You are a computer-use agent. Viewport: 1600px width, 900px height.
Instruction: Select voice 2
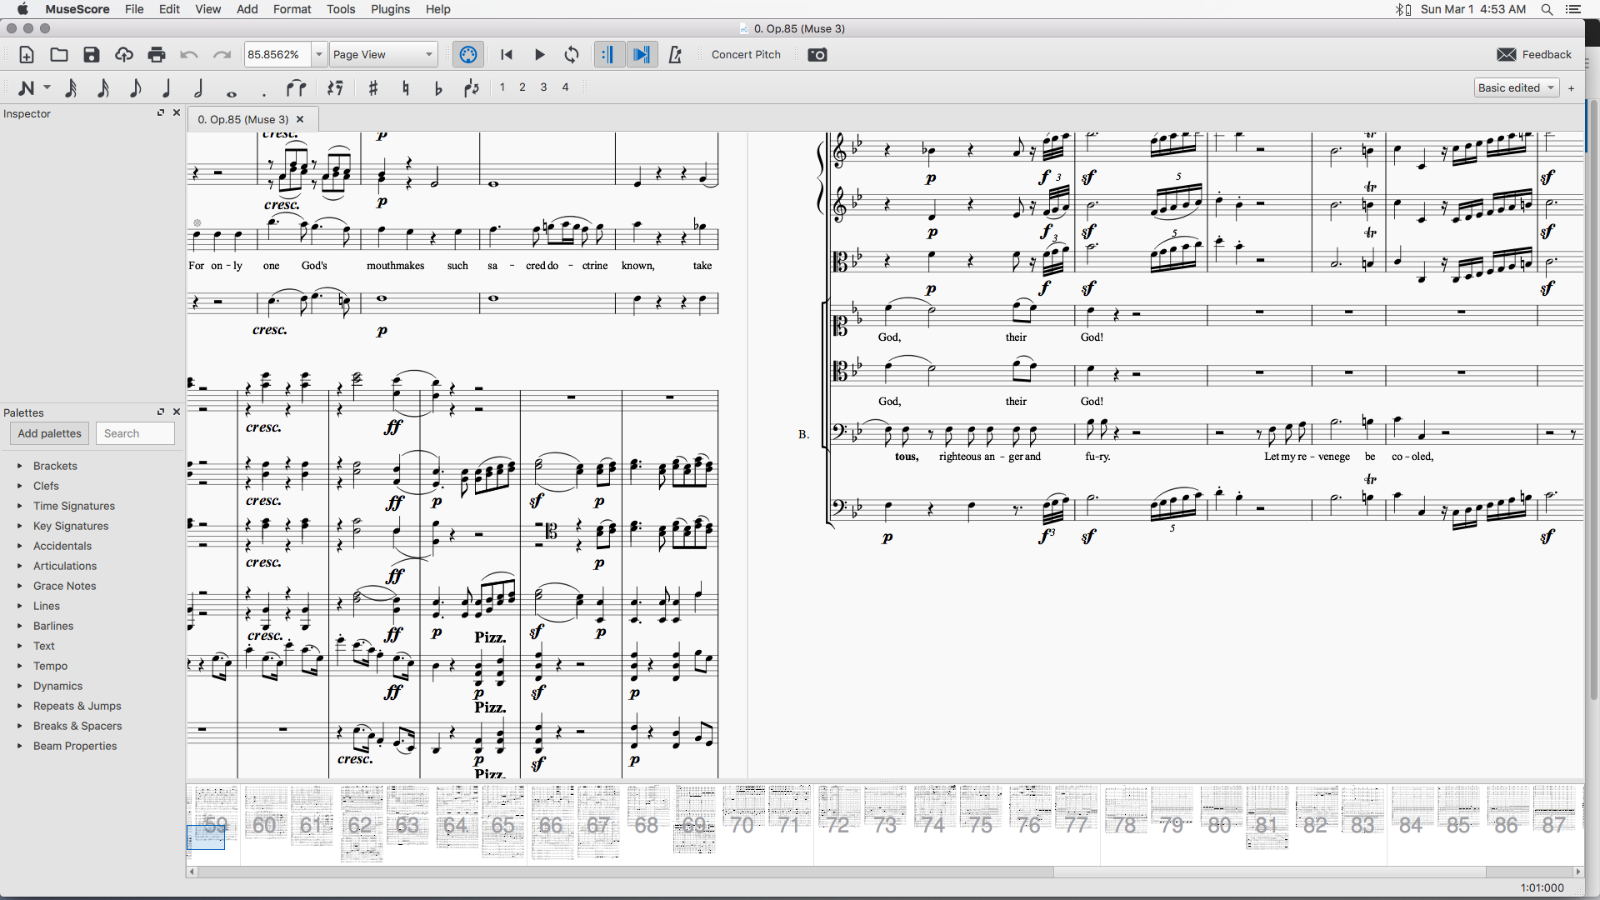[522, 87]
